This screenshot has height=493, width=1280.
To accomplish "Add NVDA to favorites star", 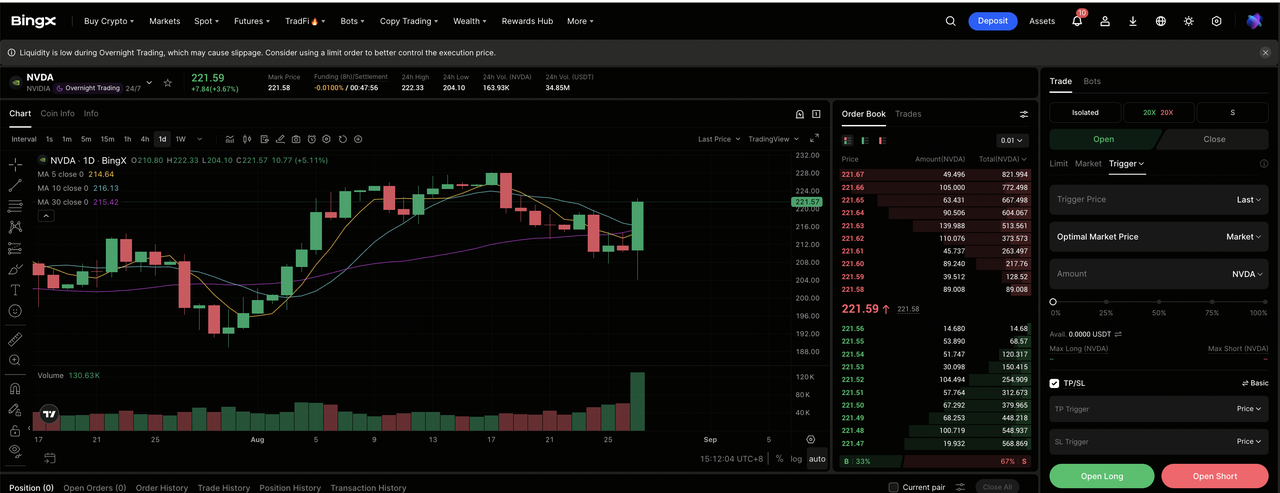I will [x=168, y=83].
